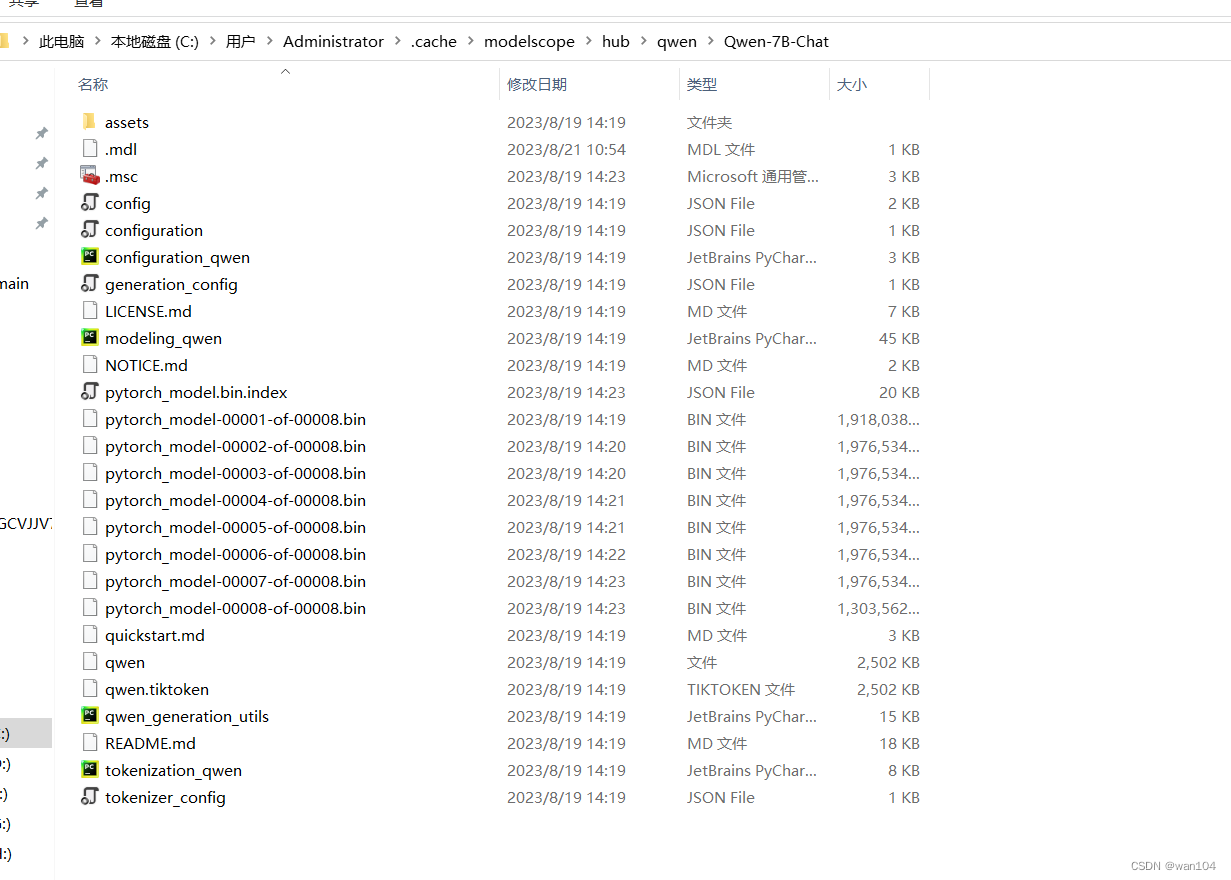Image resolution: width=1231 pixels, height=880 pixels.
Task: Expand breadcrumb chevron after 用户
Action: pos(269,42)
